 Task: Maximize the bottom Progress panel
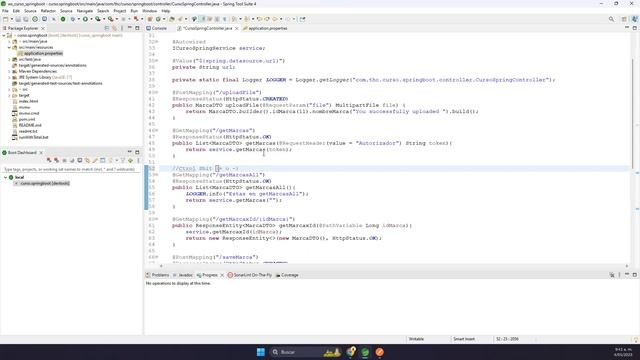[x=634, y=275]
